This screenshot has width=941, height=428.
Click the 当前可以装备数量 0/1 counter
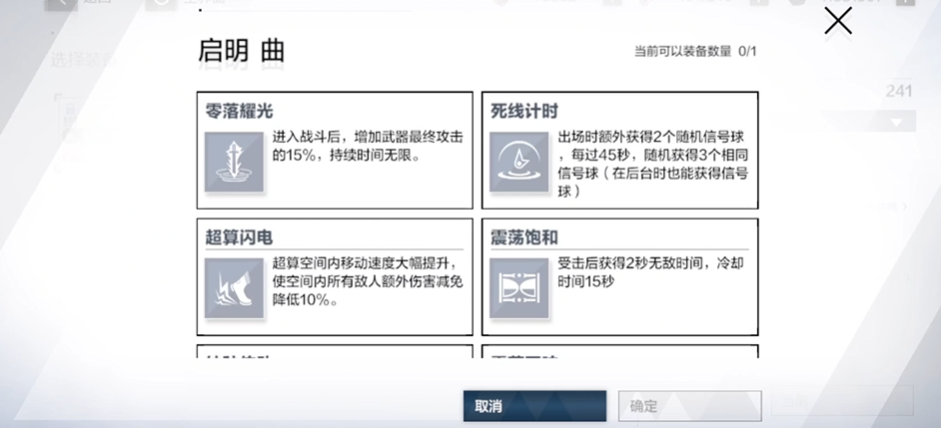click(696, 52)
